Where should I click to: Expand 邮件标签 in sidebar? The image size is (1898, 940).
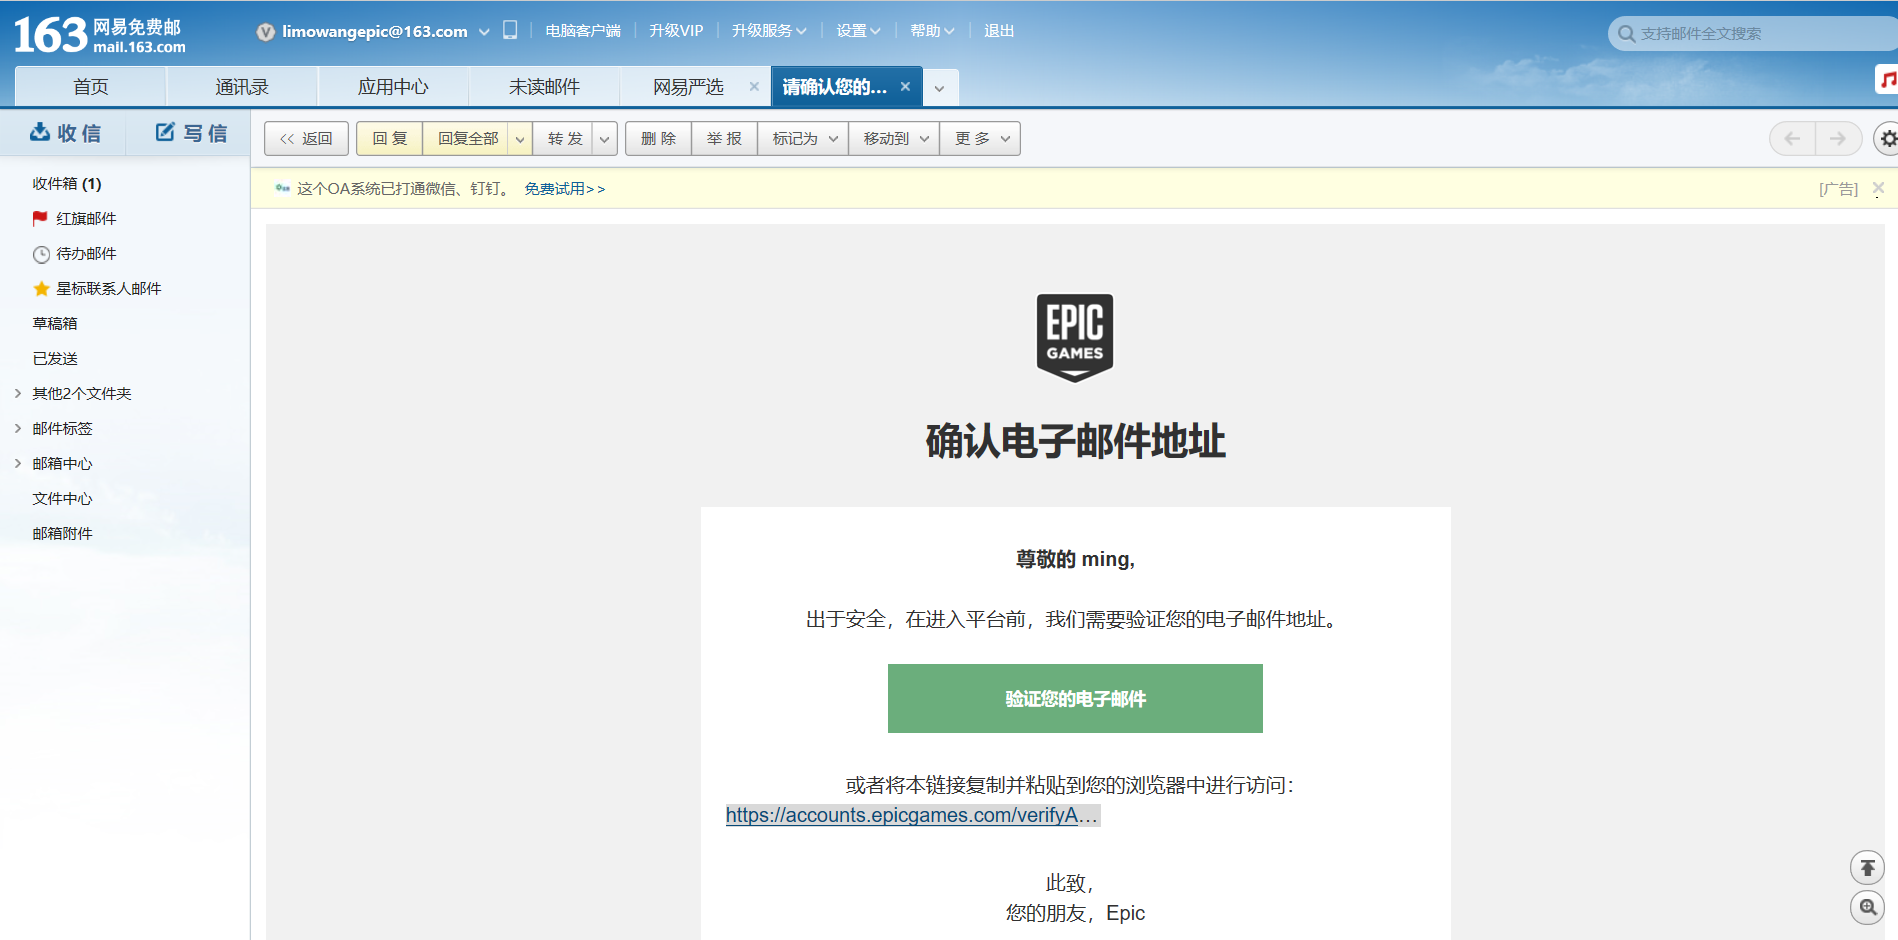click(x=18, y=429)
